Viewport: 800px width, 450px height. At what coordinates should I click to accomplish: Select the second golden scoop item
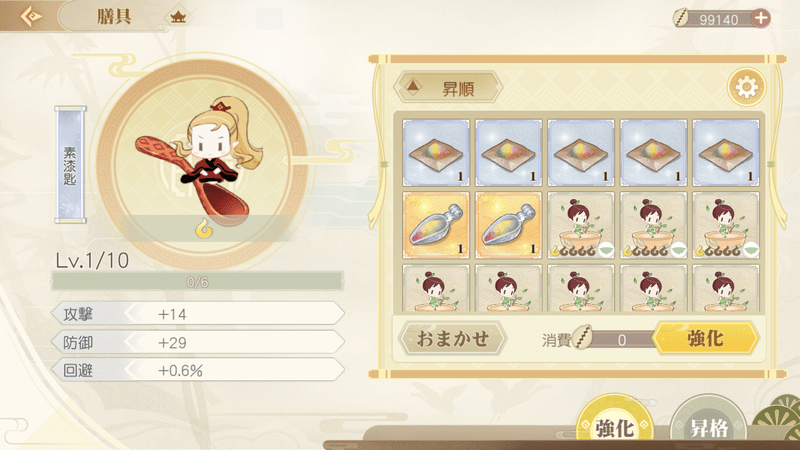point(508,225)
